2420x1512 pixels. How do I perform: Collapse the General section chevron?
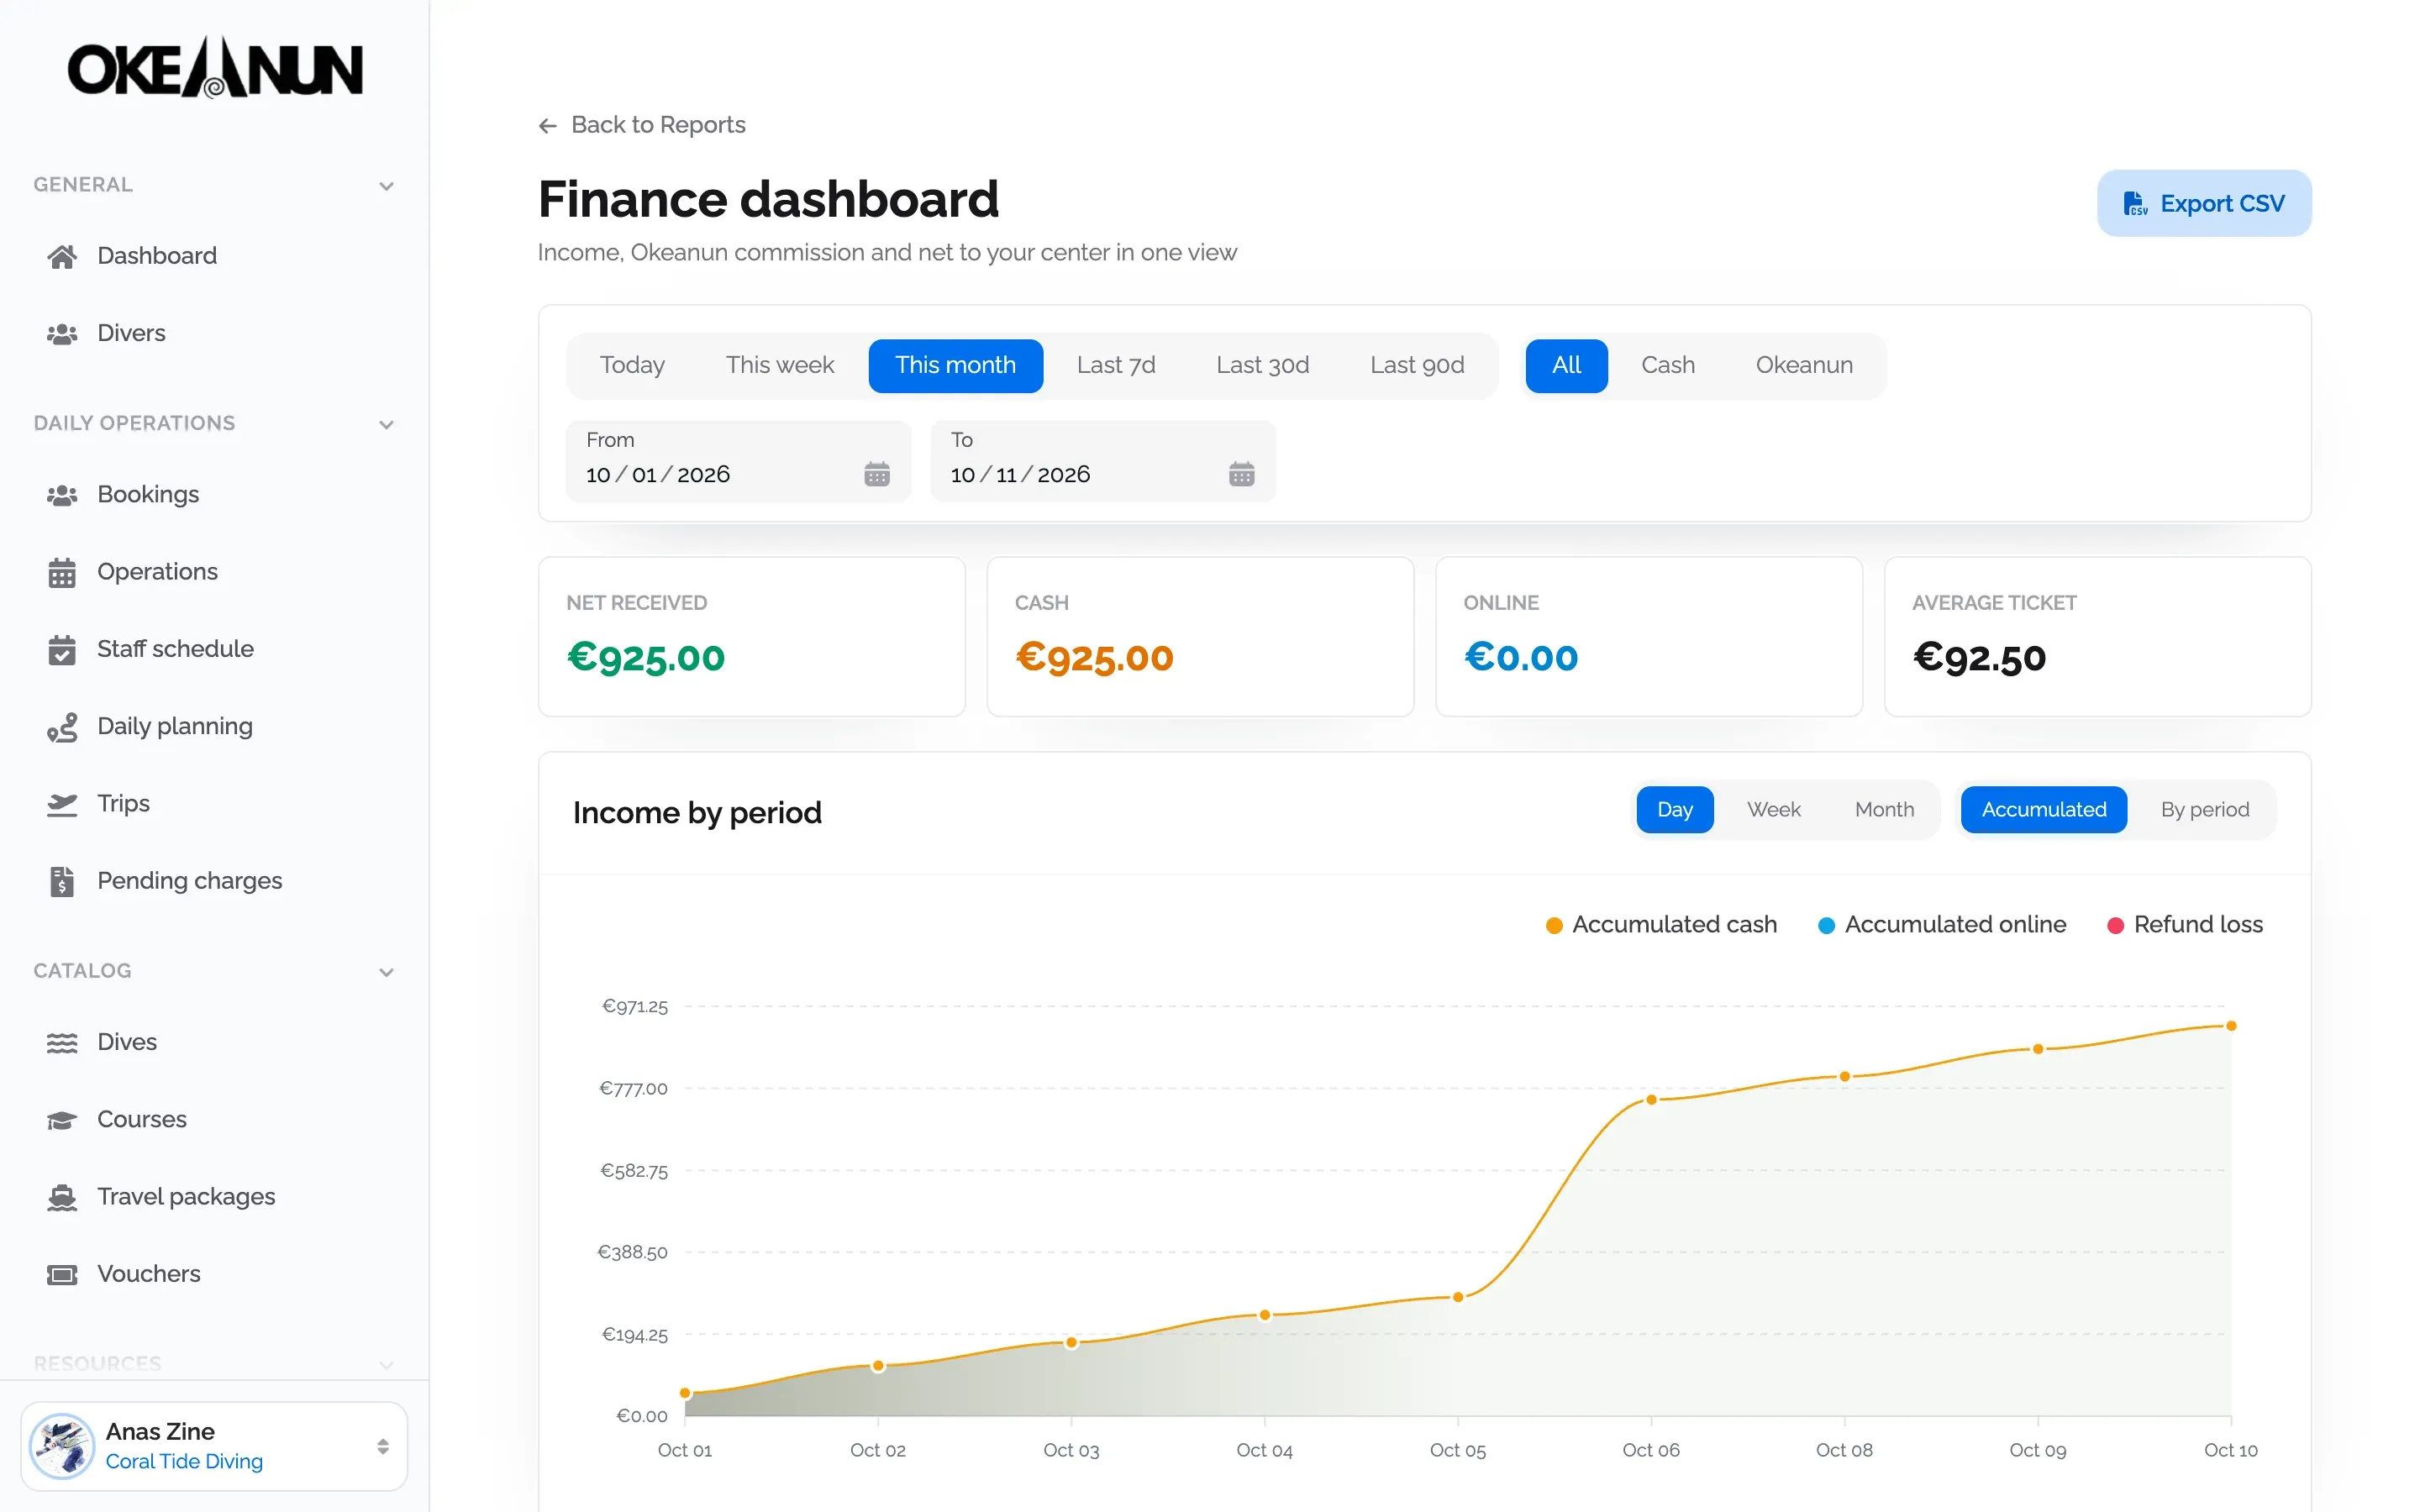click(x=386, y=186)
